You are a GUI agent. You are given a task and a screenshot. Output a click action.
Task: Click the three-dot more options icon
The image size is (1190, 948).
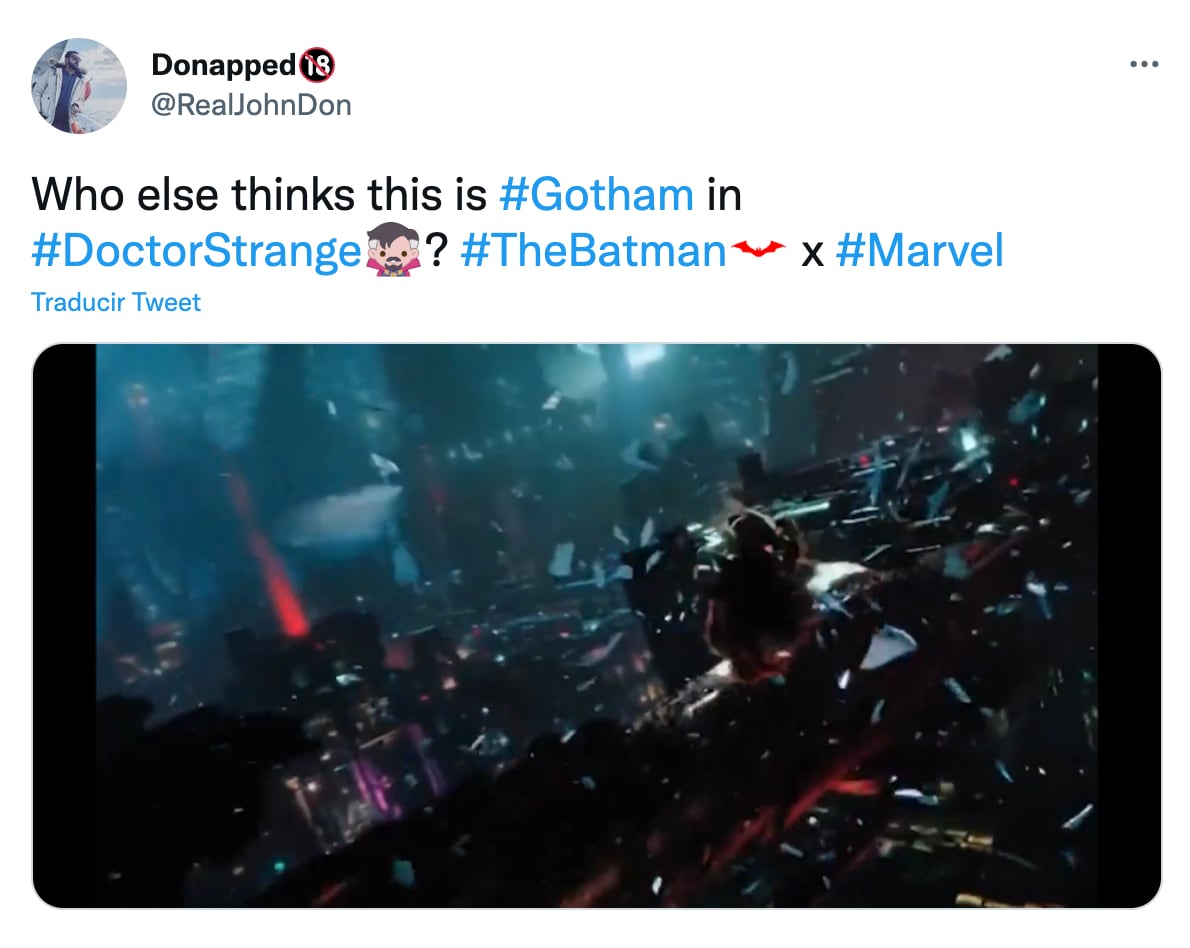point(1143,65)
